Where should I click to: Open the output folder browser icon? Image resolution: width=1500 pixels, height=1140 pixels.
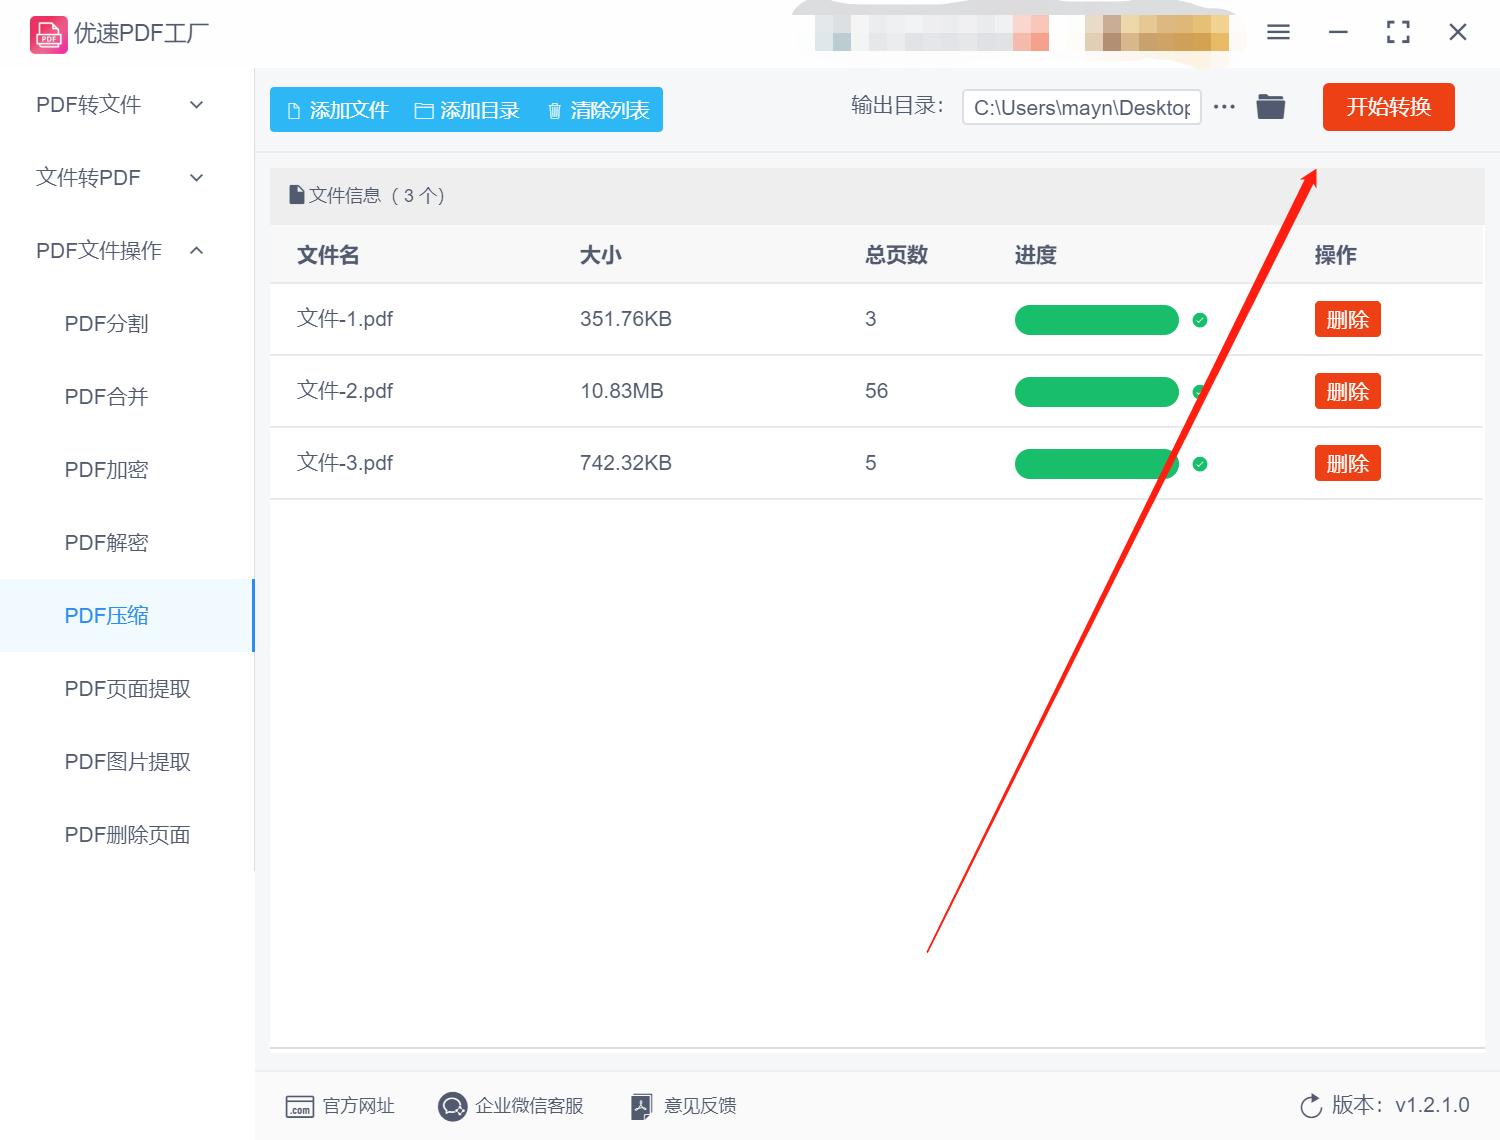click(1270, 106)
